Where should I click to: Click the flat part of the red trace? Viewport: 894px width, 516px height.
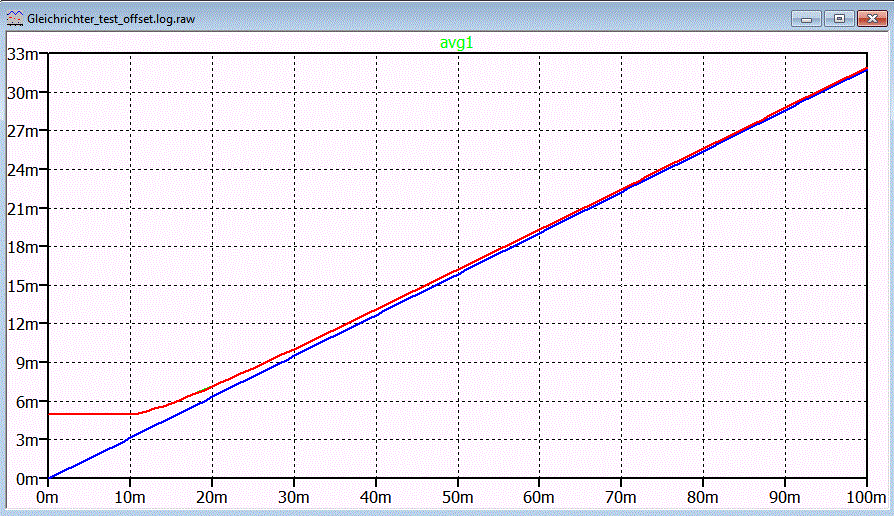tap(91, 414)
